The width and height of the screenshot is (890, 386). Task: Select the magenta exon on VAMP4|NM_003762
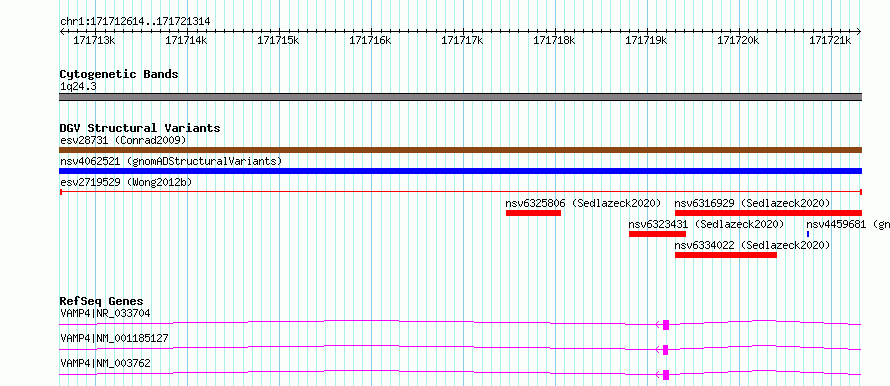[666, 375]
